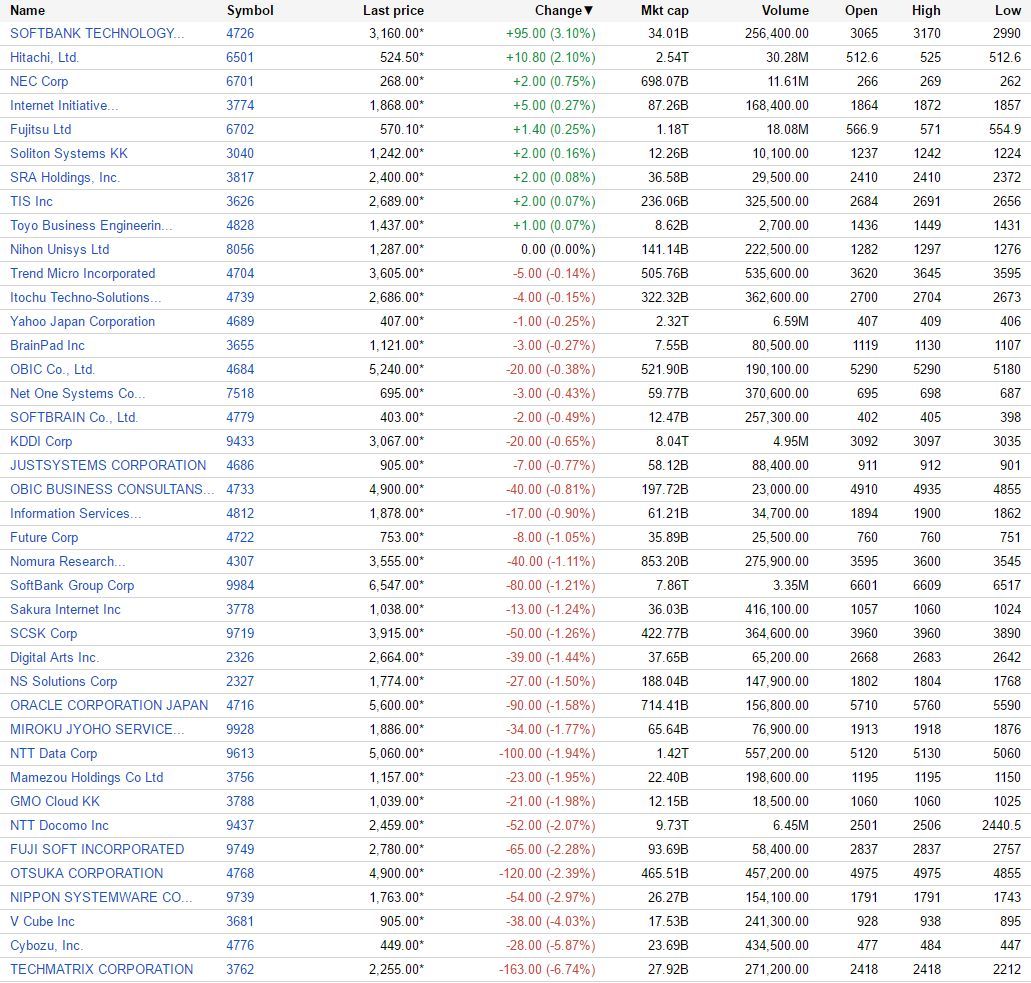The height and width of the screenshot is (983, 1031).
Task: Open FUJI SOFT INCORPORATED link
Action: coord(97,850)
